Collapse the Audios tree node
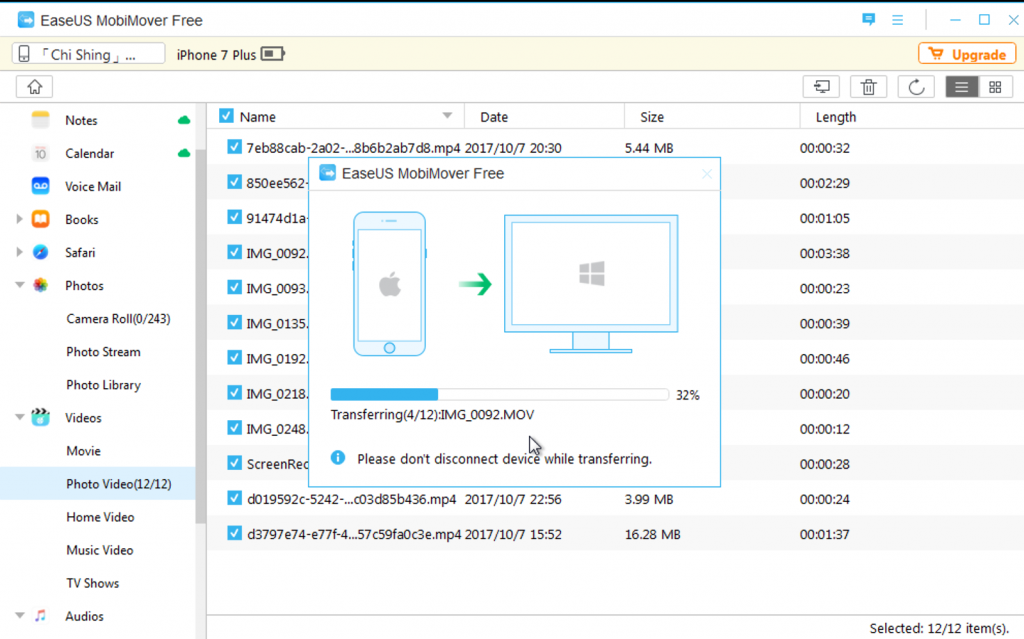 (20, 615)
